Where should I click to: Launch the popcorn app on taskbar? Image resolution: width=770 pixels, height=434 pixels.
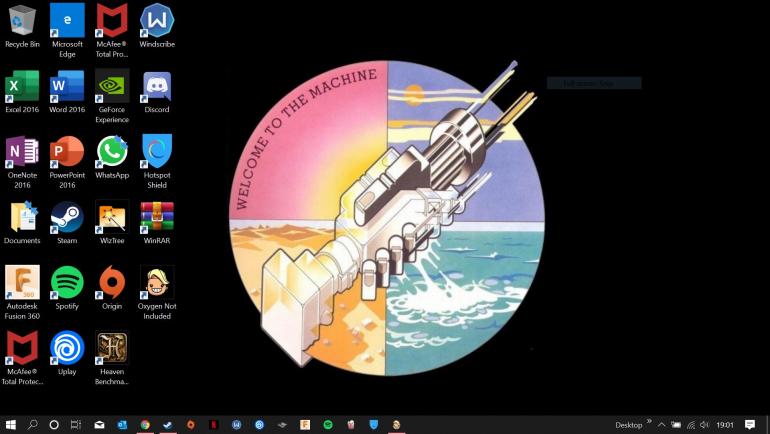click(351, 425)
